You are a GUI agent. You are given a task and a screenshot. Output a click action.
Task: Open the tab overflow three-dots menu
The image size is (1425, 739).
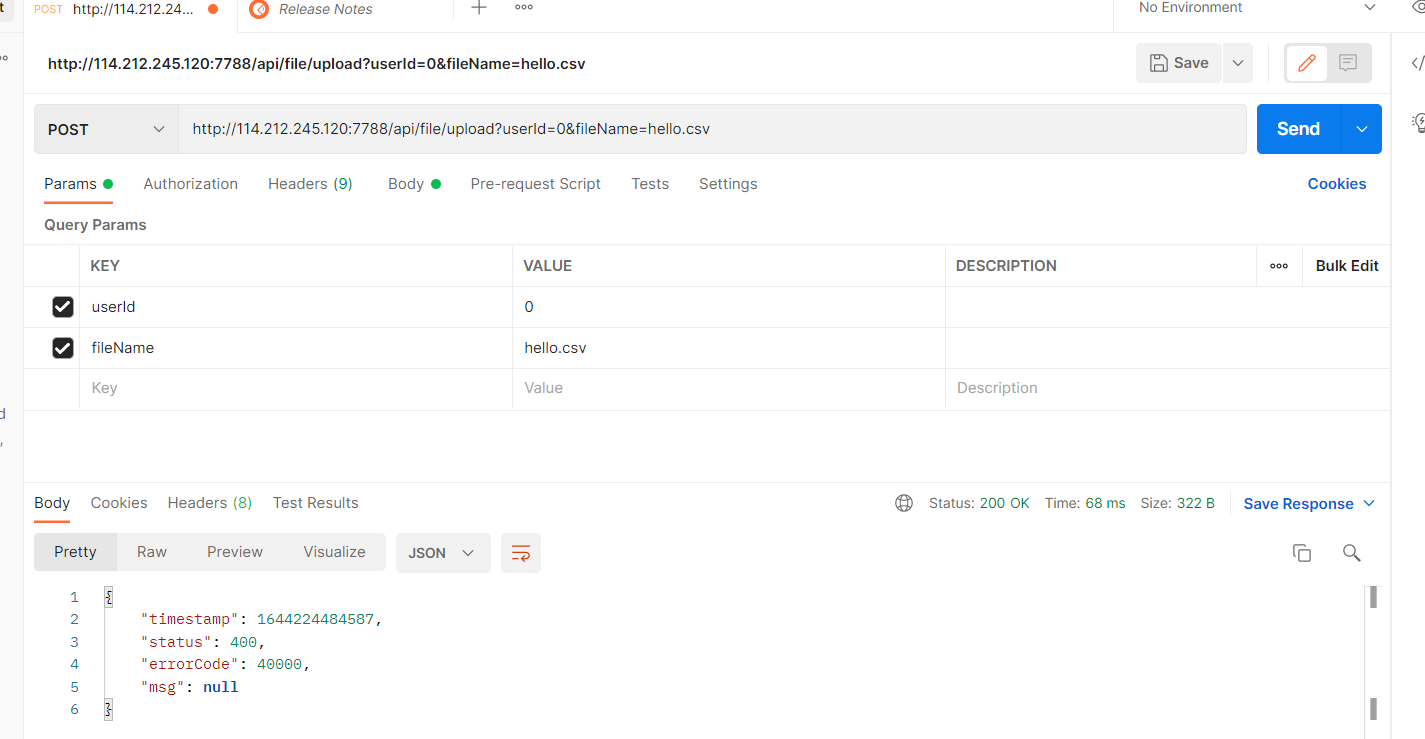(524, 8)
